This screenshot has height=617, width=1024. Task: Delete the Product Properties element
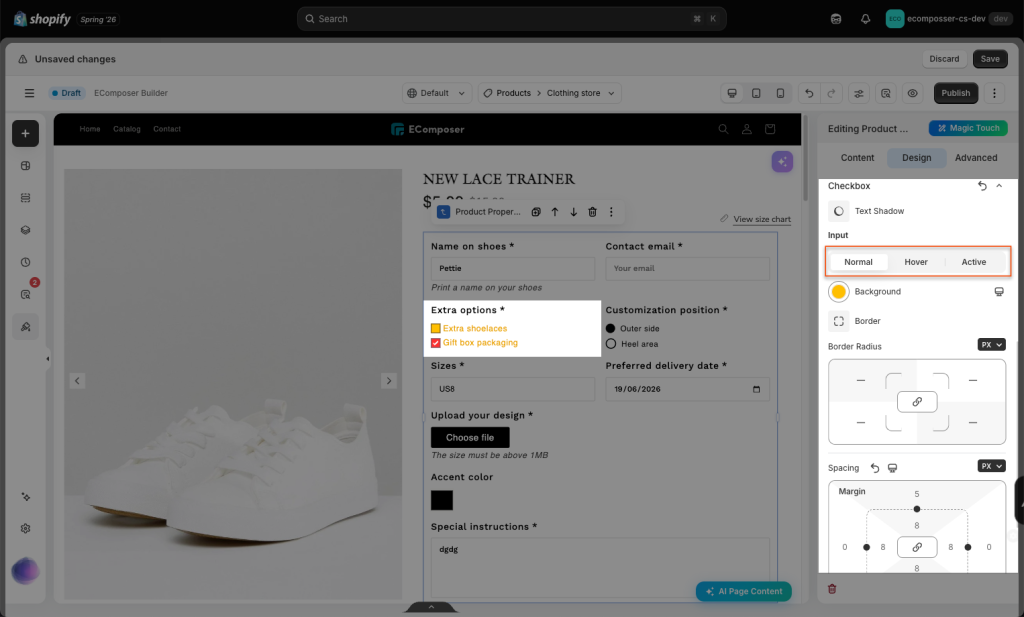(592, 212)
